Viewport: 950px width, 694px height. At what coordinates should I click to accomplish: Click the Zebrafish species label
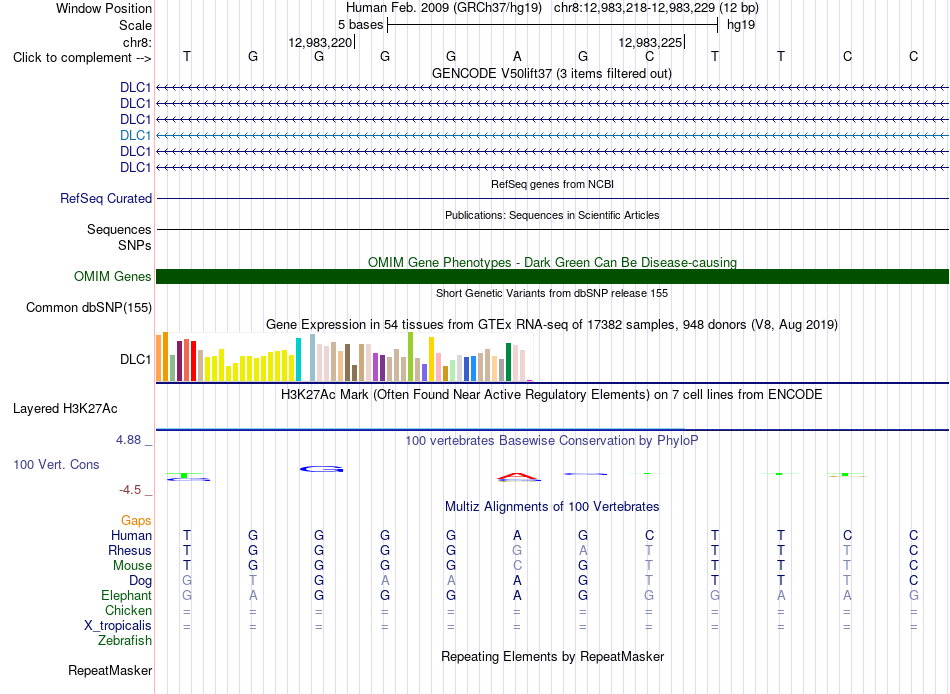point(125,640)
